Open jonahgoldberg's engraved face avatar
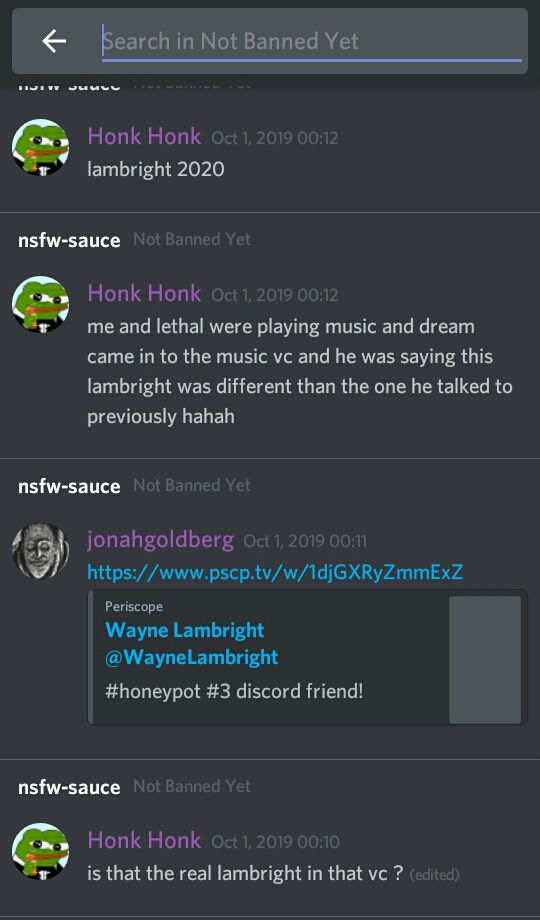This screenshot has width=540, height=920. click(40, 550)
